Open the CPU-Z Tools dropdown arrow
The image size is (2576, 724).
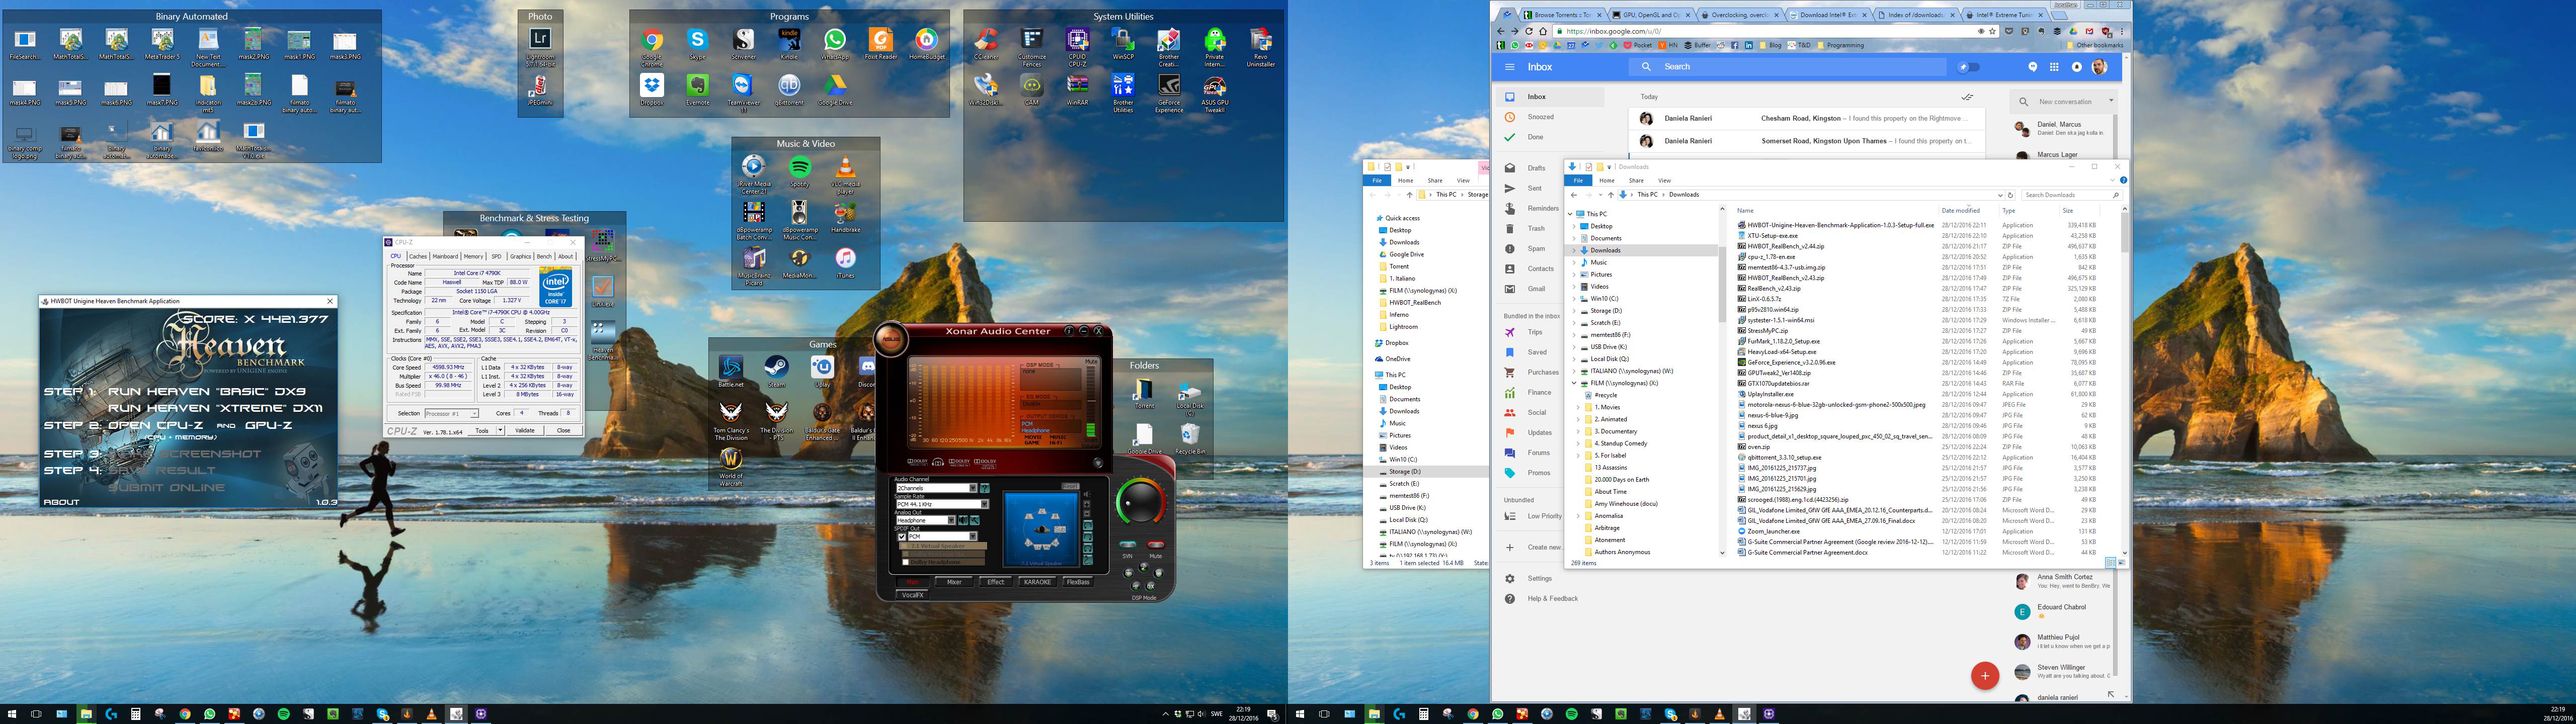[500, 431]
